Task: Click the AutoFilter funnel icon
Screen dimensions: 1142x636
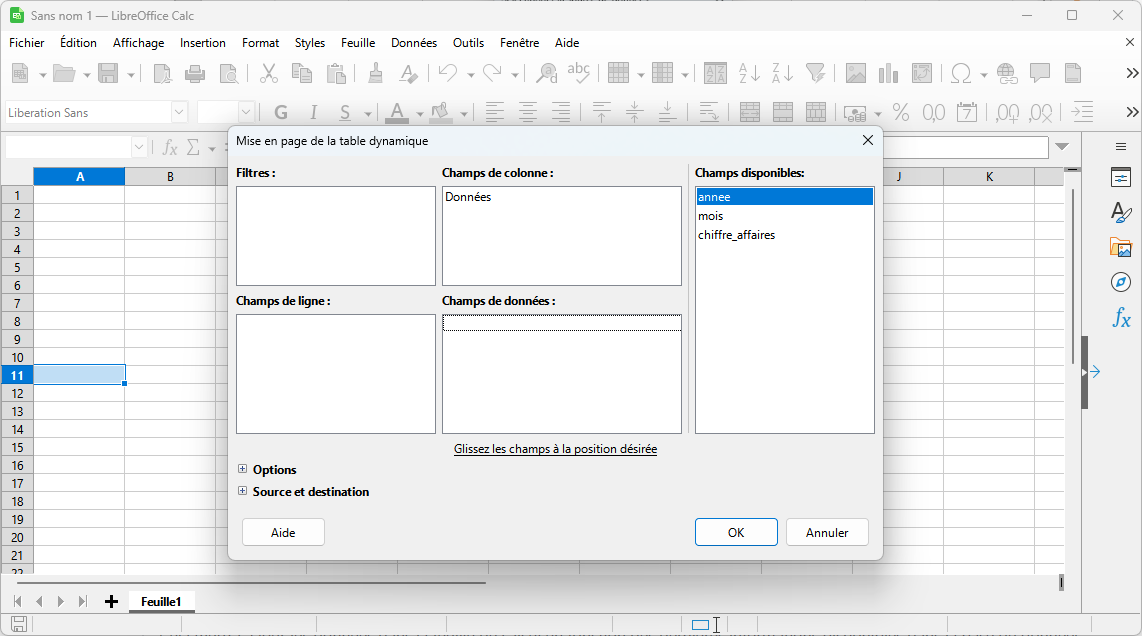Action: click(x=816, y=73)
